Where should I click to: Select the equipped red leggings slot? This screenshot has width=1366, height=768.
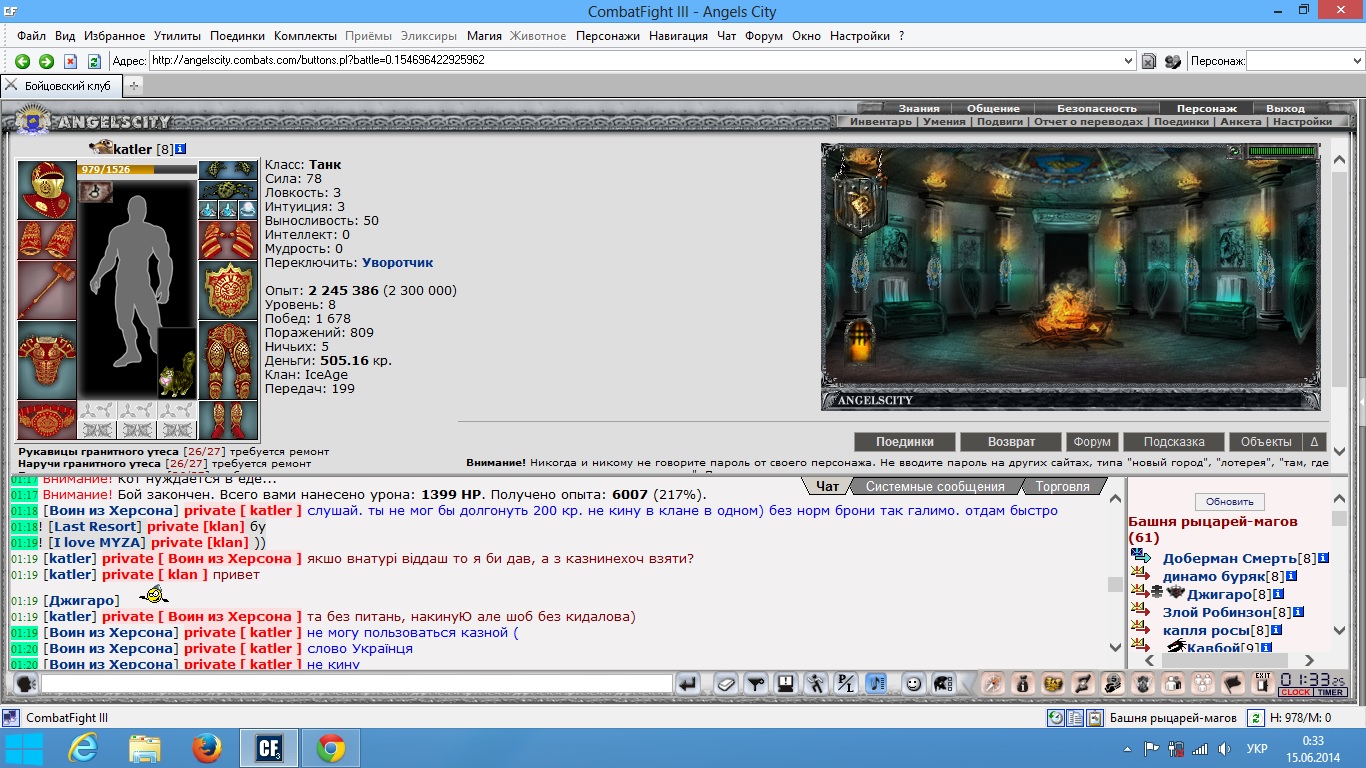[229, 360]
